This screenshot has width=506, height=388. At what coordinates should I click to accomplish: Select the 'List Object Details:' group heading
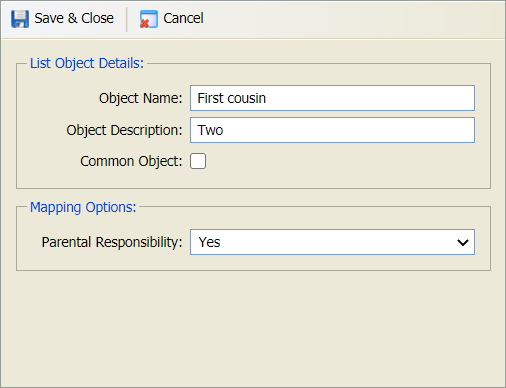point(87,63)
